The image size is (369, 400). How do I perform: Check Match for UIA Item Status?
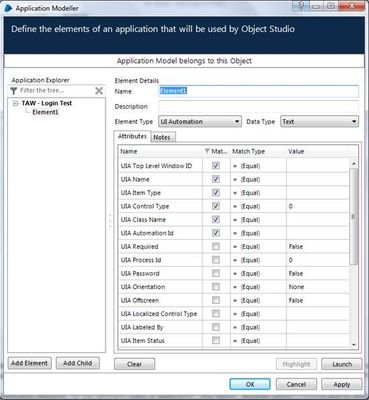[x=216, y=340]
